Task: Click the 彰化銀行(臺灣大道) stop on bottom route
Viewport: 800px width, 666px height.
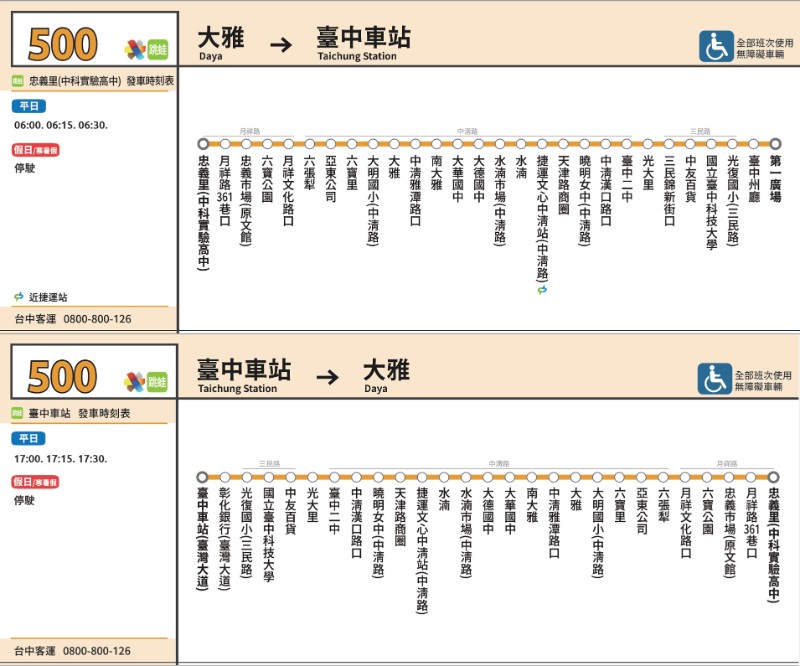Action: click(x=225, y=538)
